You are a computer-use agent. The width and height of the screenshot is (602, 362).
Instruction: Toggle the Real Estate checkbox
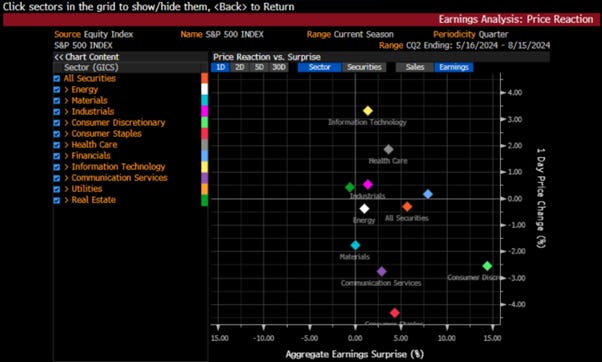pos(57,200)
